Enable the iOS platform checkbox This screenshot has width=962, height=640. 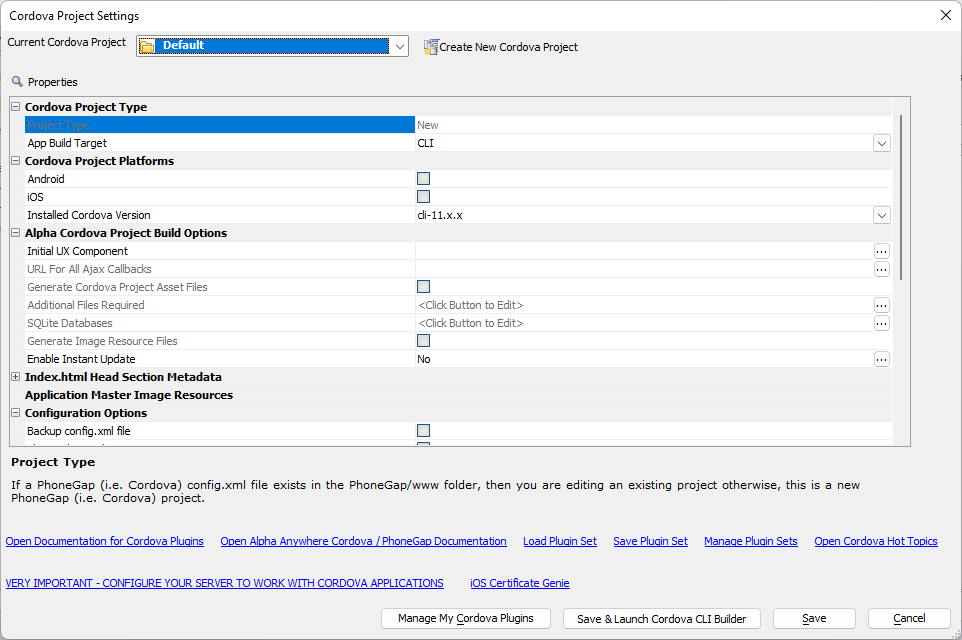pos(423,196)
